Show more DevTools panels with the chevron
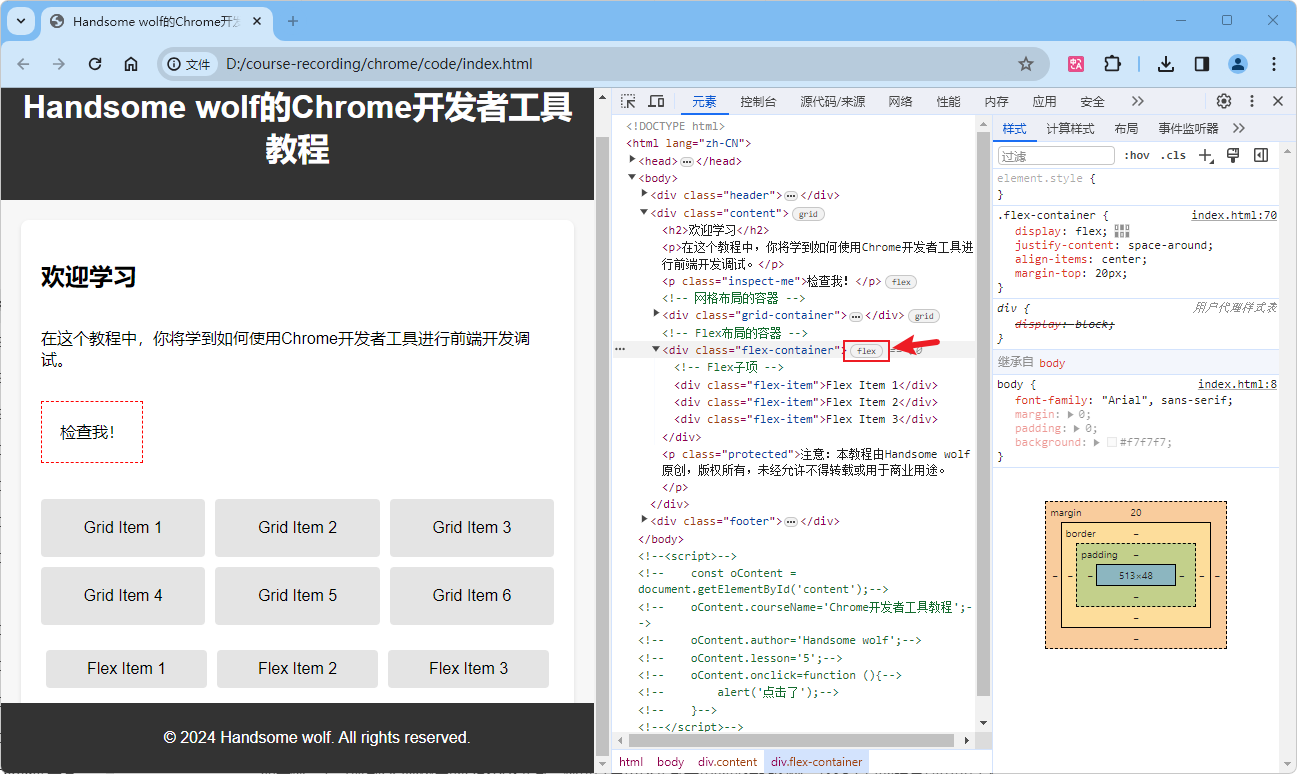 click(1138, 101)
